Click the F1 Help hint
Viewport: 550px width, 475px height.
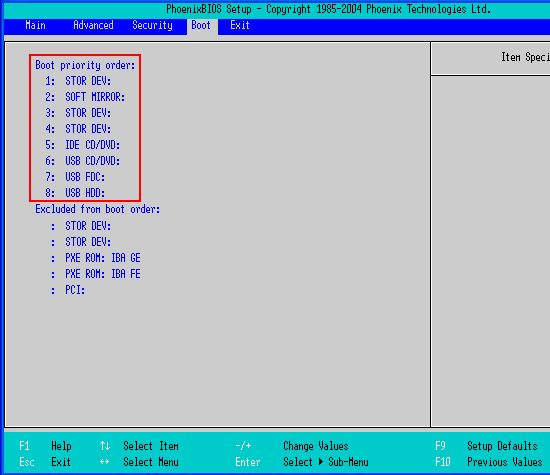[45, 446]
